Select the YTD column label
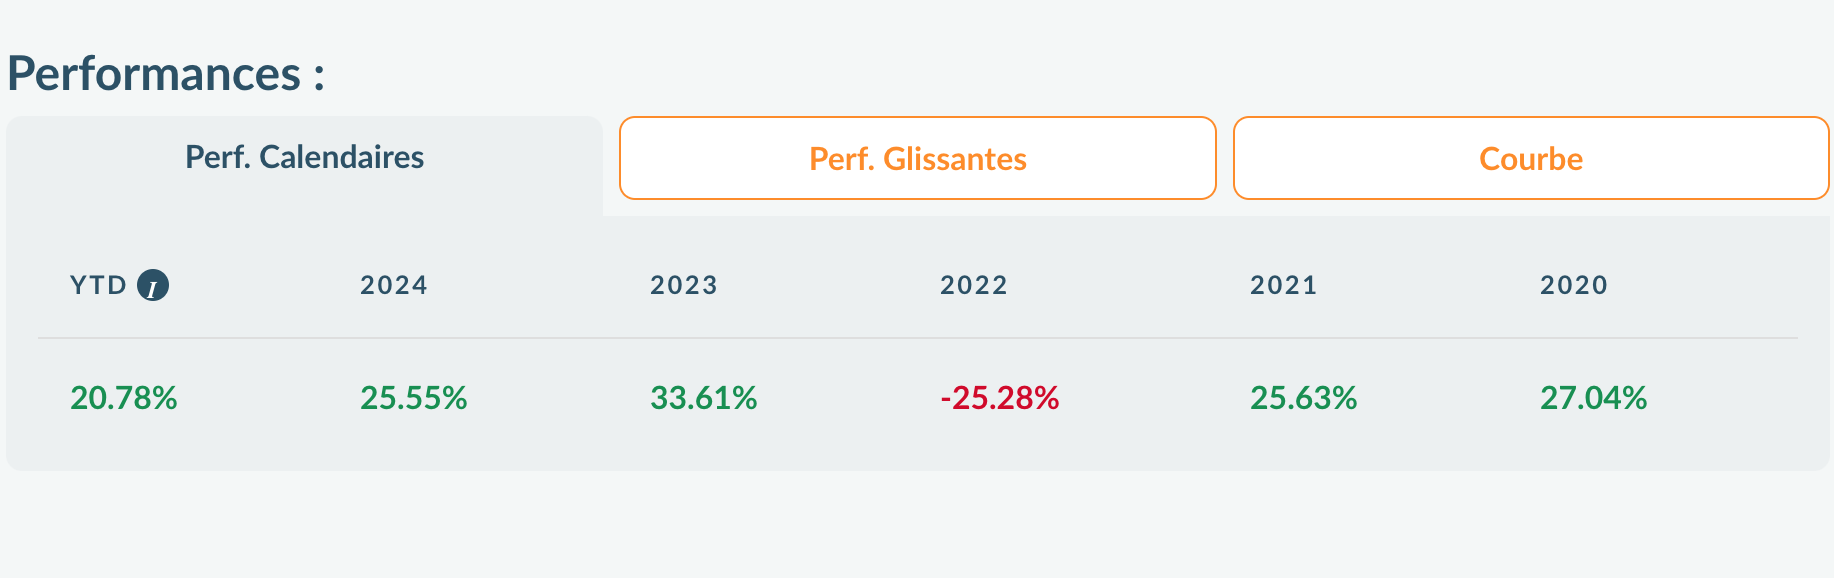This screenshot has width=1834, height=578. pyautogui.click(x=98, y=286)
